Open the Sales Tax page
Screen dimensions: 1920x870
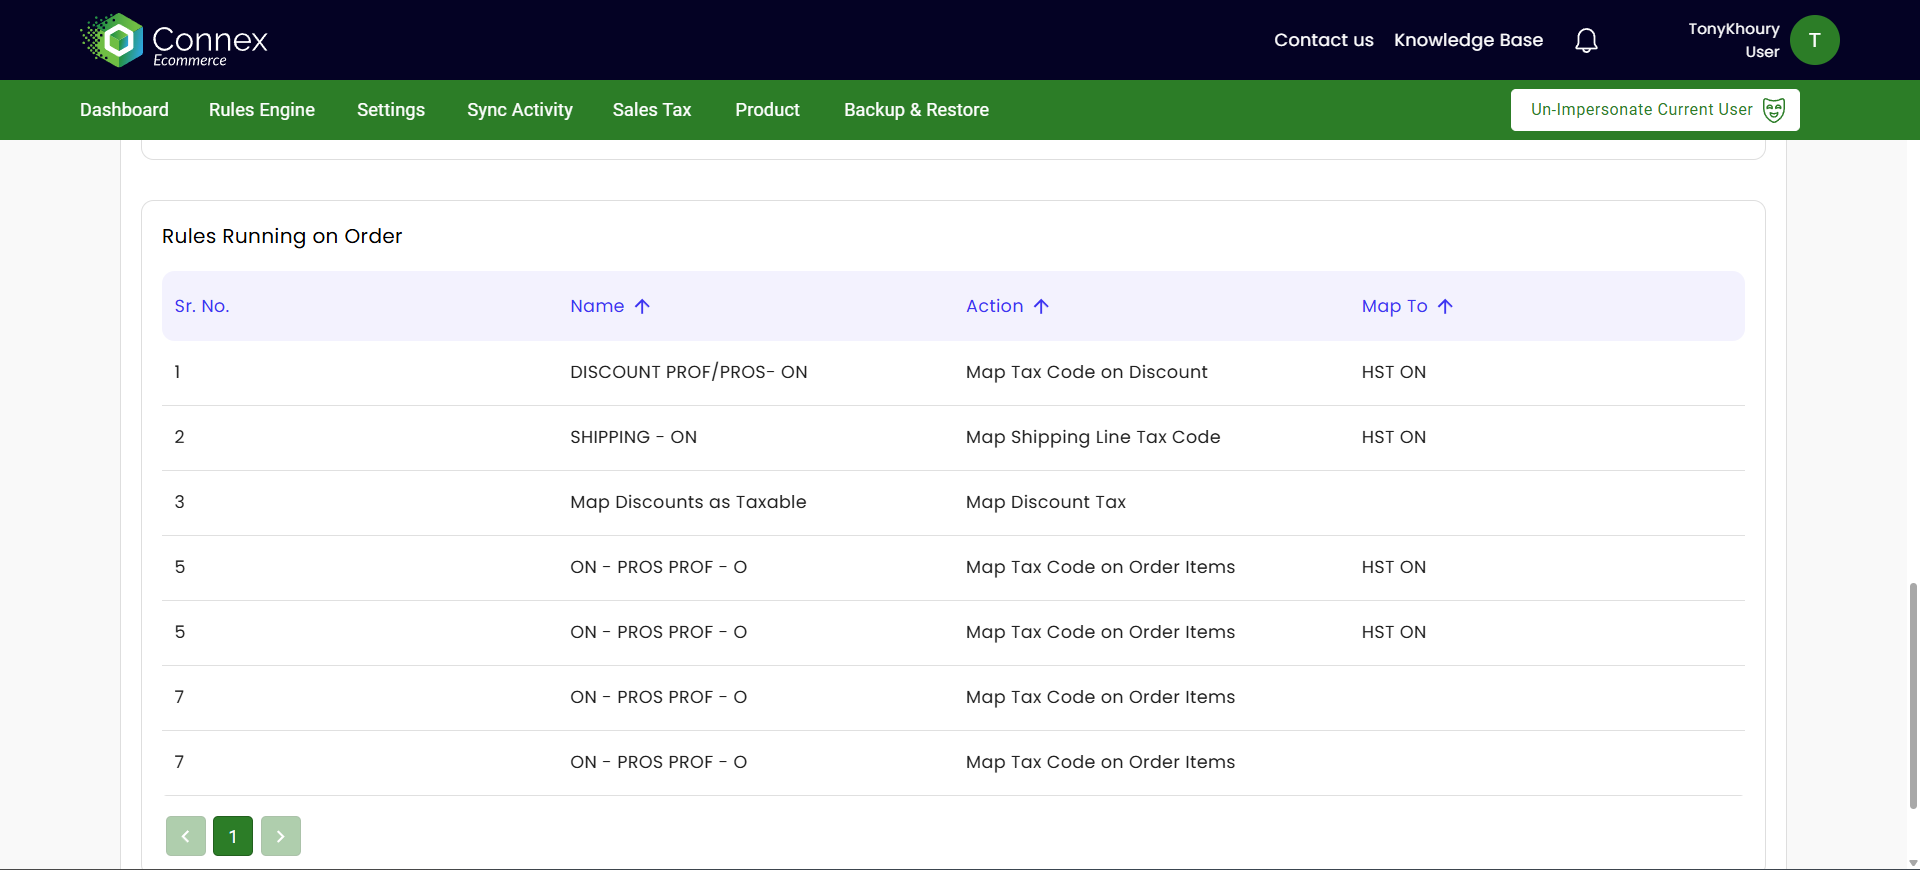coord(652,110)
